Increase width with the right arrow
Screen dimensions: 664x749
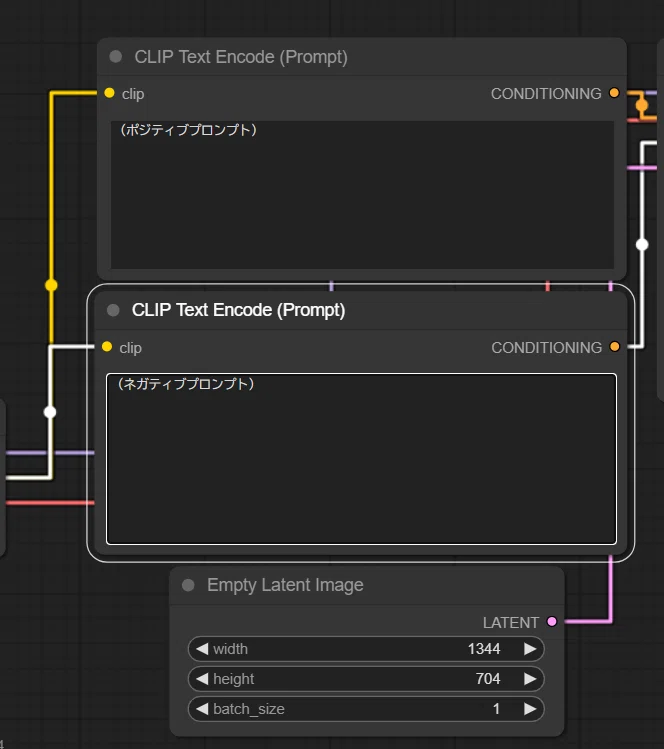click(530, 649)
